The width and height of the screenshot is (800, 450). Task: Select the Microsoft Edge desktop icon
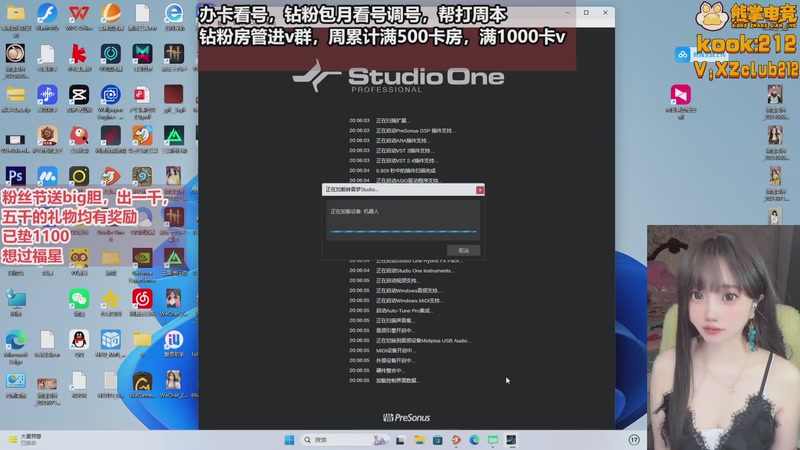click(x=15, y=340)
